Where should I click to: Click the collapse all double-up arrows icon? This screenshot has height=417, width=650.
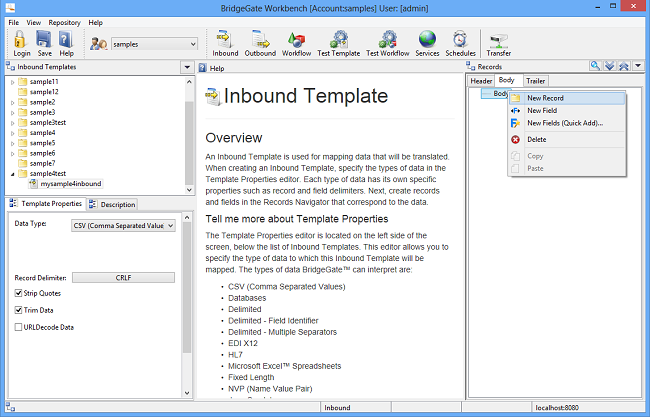coord(624,66)
